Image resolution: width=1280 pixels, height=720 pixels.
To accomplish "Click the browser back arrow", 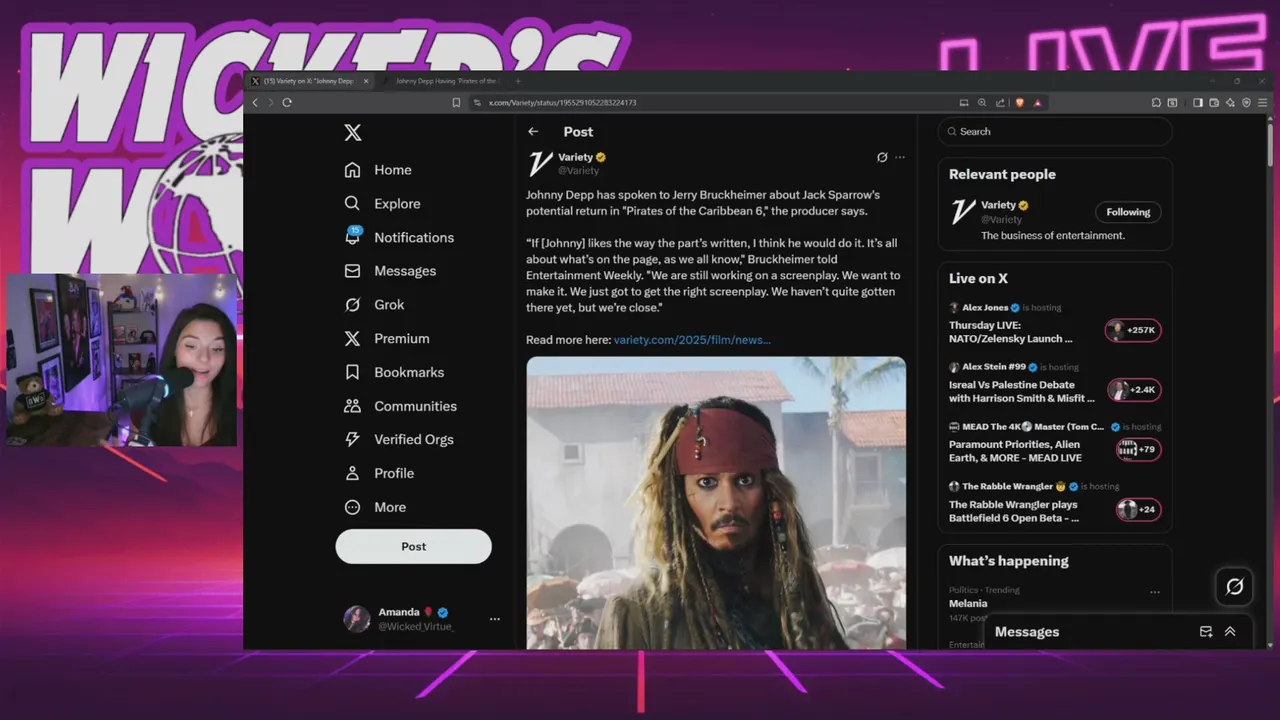I will 255,102.
